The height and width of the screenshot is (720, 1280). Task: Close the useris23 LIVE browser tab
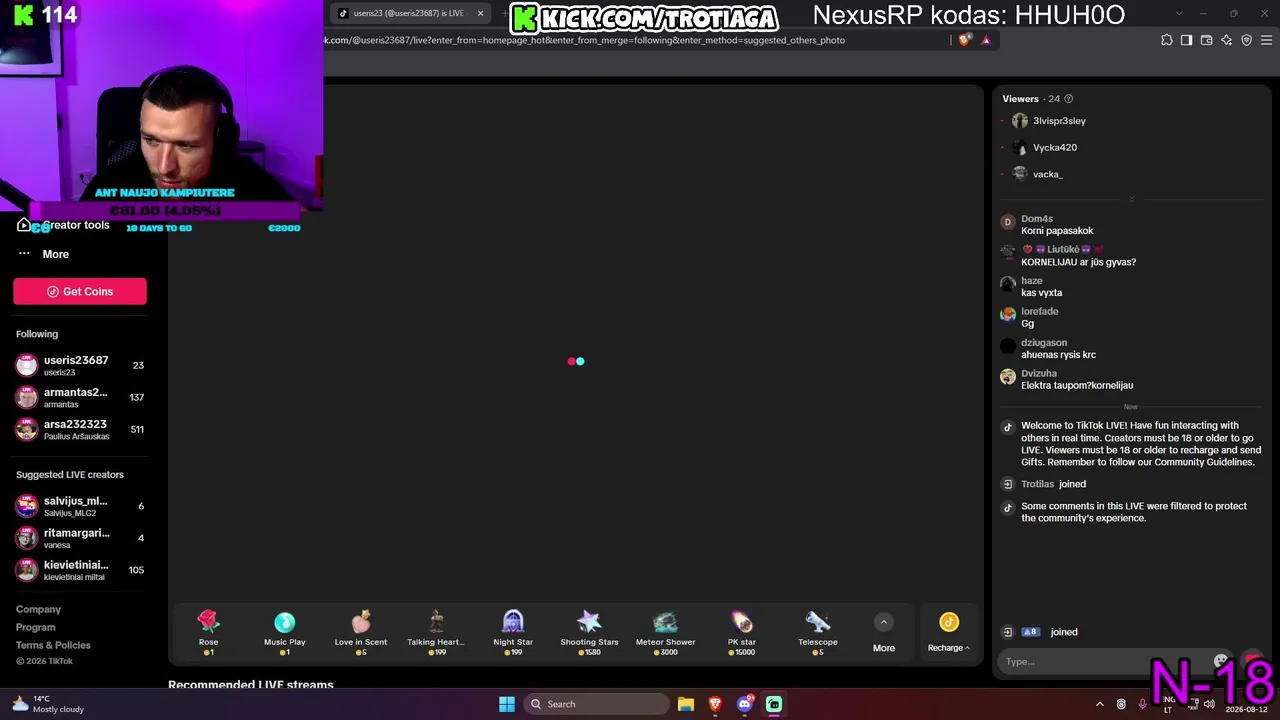click(480, 13)
